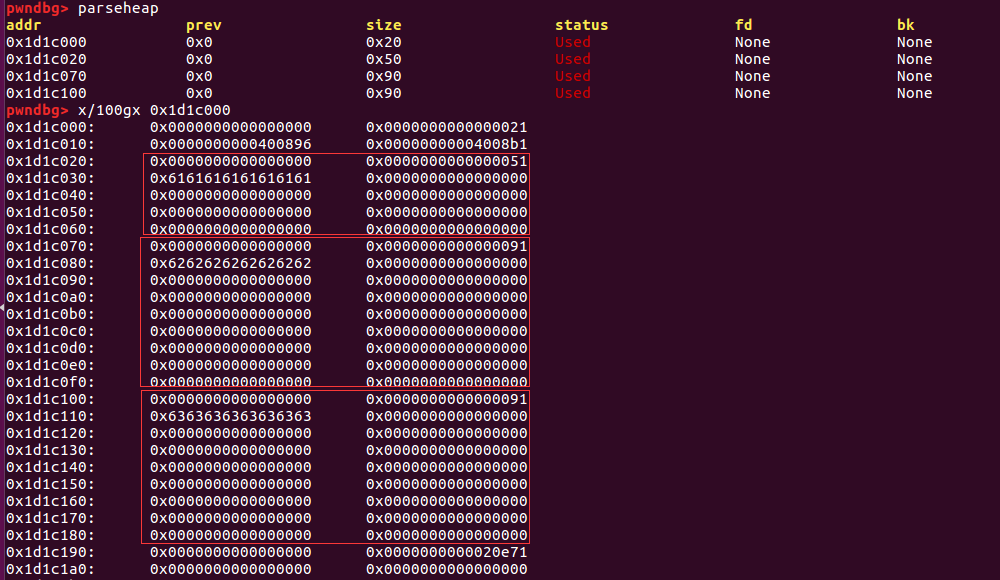Image resolution: width=1000 pixels, height=580 pixels.
Task: Select the status column header
Action: [x=581, y=24]
